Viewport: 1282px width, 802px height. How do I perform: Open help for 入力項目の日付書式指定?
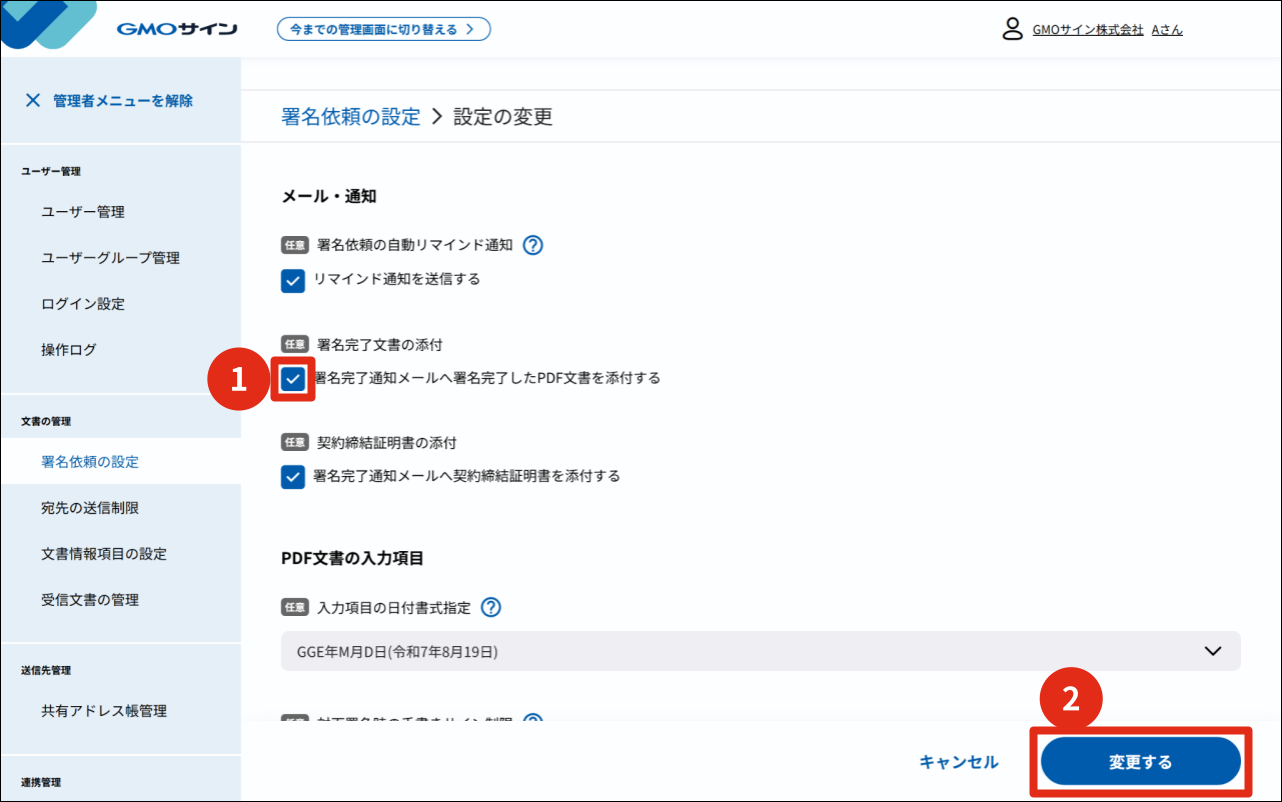tap(492, 607)
